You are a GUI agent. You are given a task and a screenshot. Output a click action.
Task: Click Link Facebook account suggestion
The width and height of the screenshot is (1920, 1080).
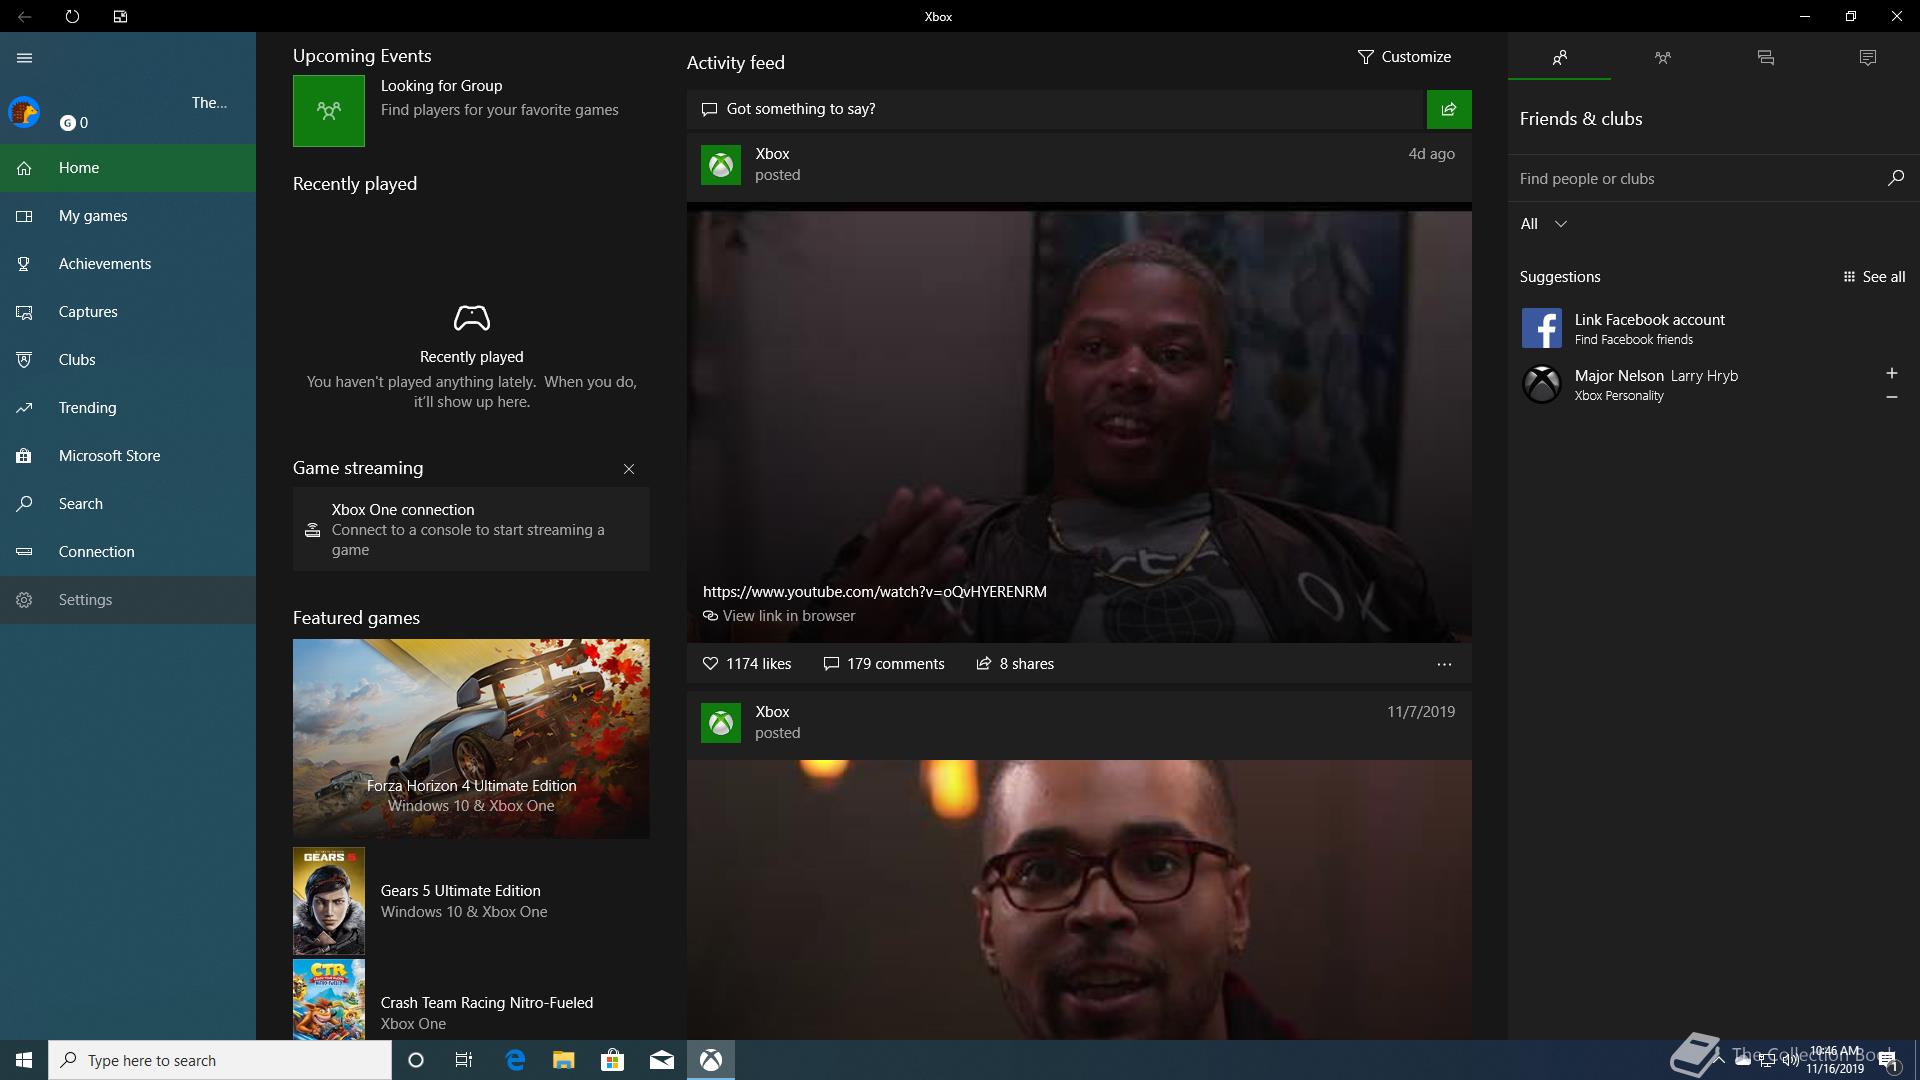pyautogui.click(x=1714, y=328)
